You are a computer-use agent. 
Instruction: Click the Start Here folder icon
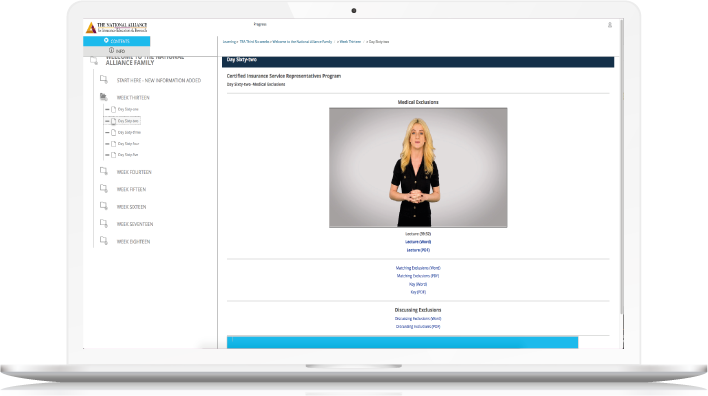[103, 79]
